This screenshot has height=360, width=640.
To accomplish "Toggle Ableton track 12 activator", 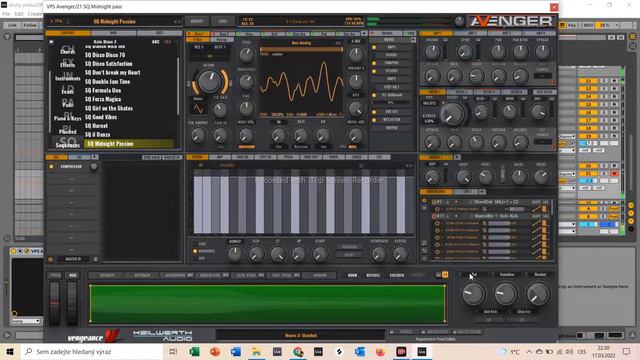I will click(588, 81).
